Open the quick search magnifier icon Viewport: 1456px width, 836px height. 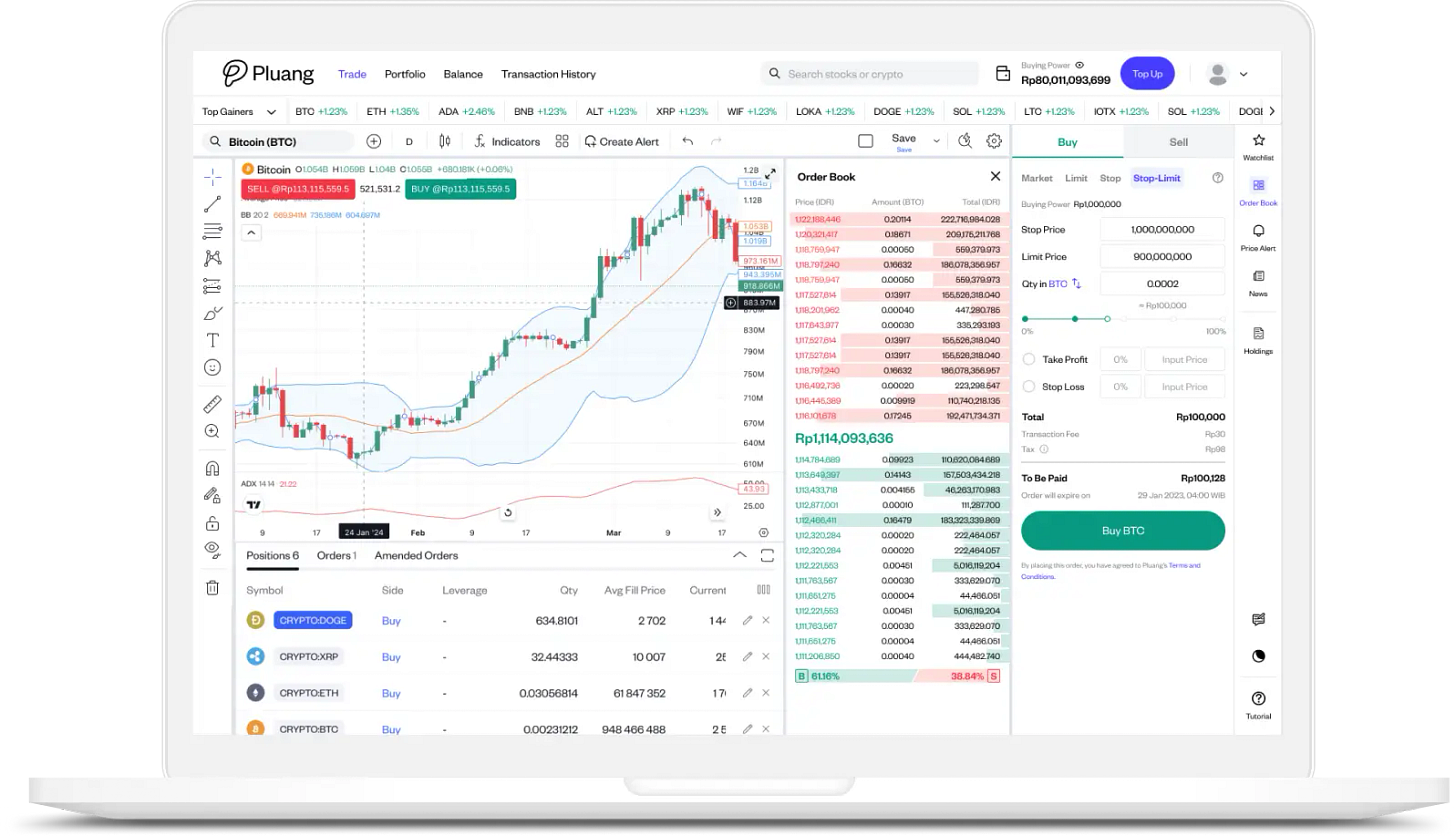pyautogui.click(x=965, y=141)
